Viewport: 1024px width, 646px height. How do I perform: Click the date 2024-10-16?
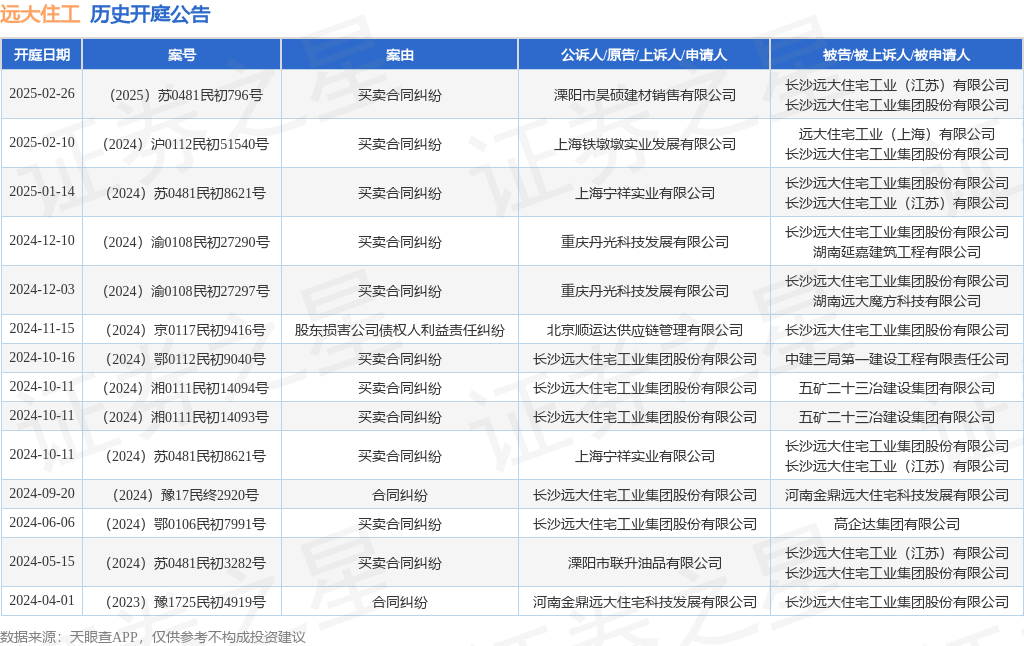coord(42,357)
